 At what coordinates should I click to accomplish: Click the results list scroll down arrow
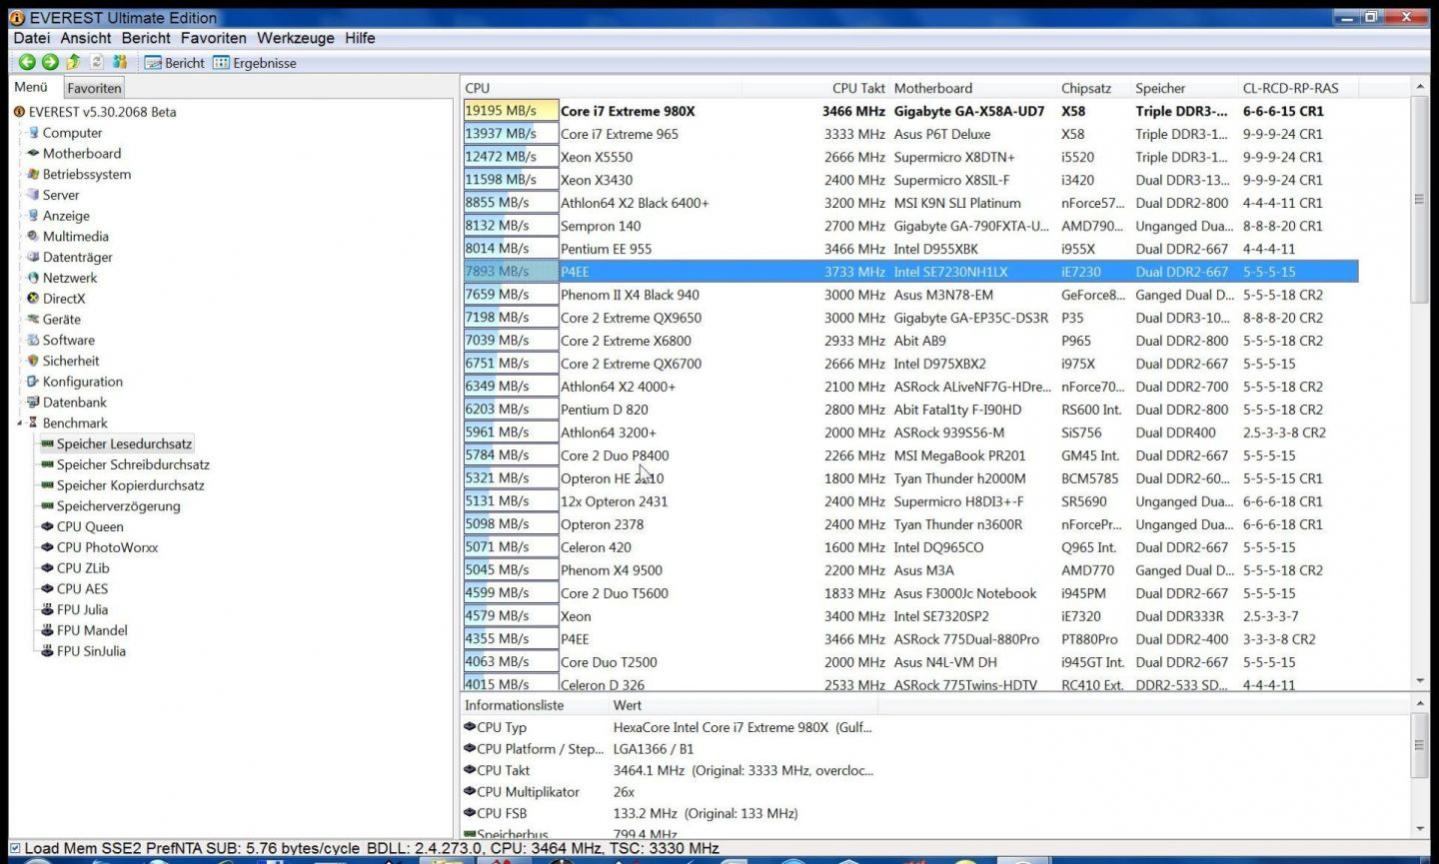pyautogui.click(x=1420, y=681)
